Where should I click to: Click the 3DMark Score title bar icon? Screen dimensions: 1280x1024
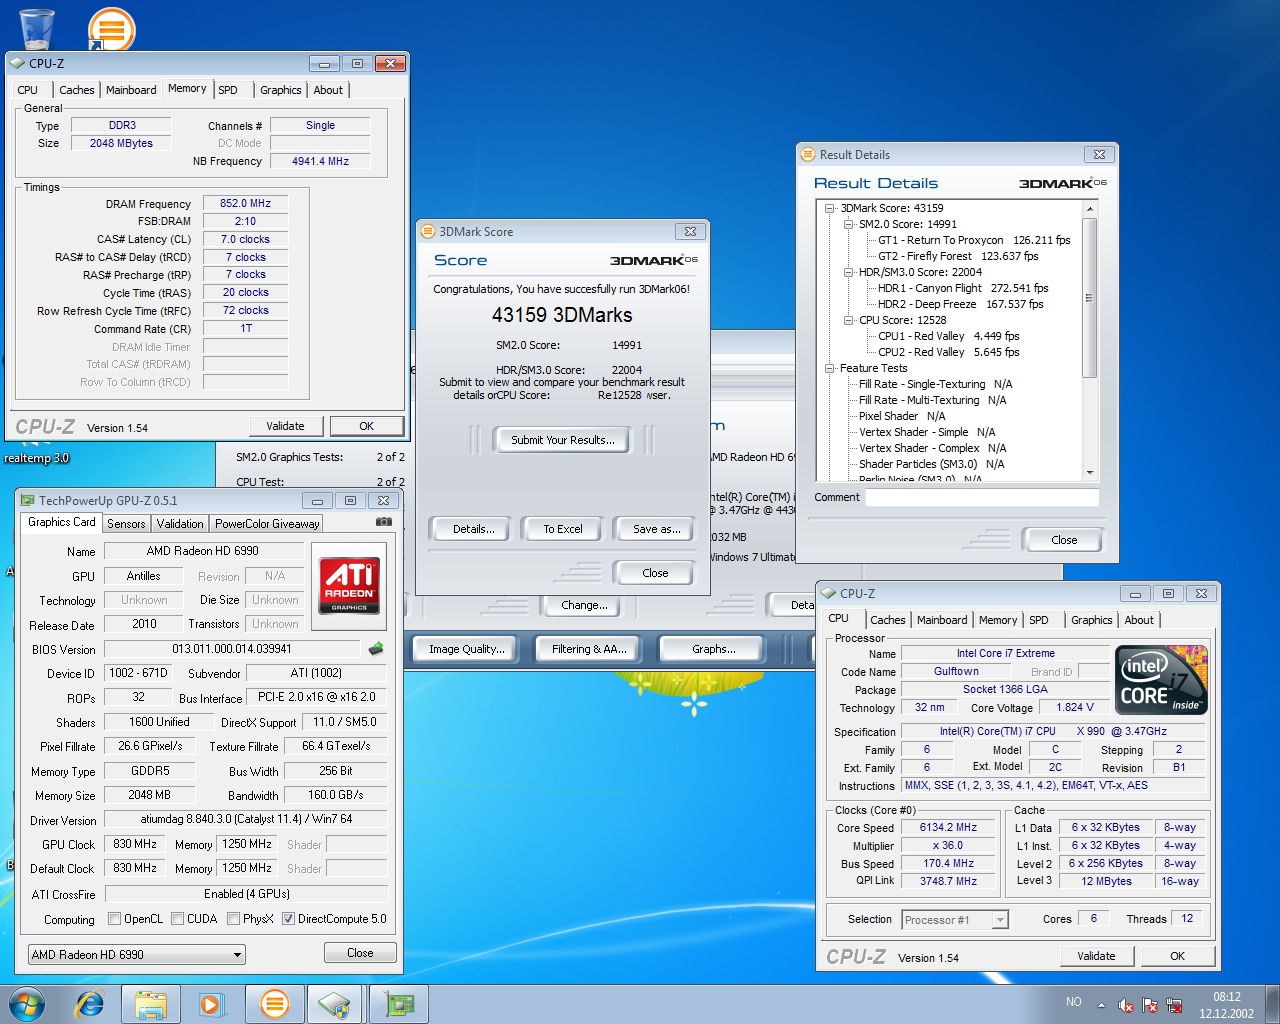(428, 231)
